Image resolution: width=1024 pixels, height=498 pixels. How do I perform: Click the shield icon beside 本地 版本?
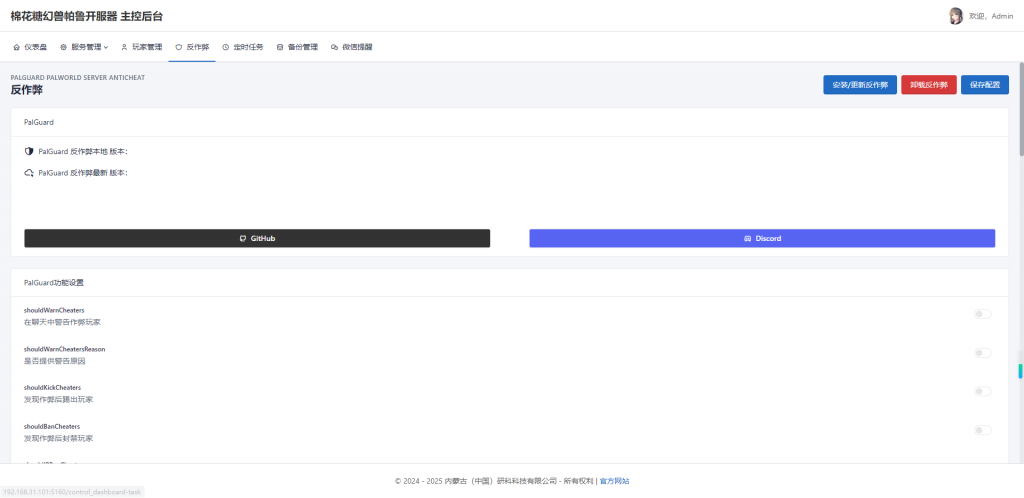29,151
